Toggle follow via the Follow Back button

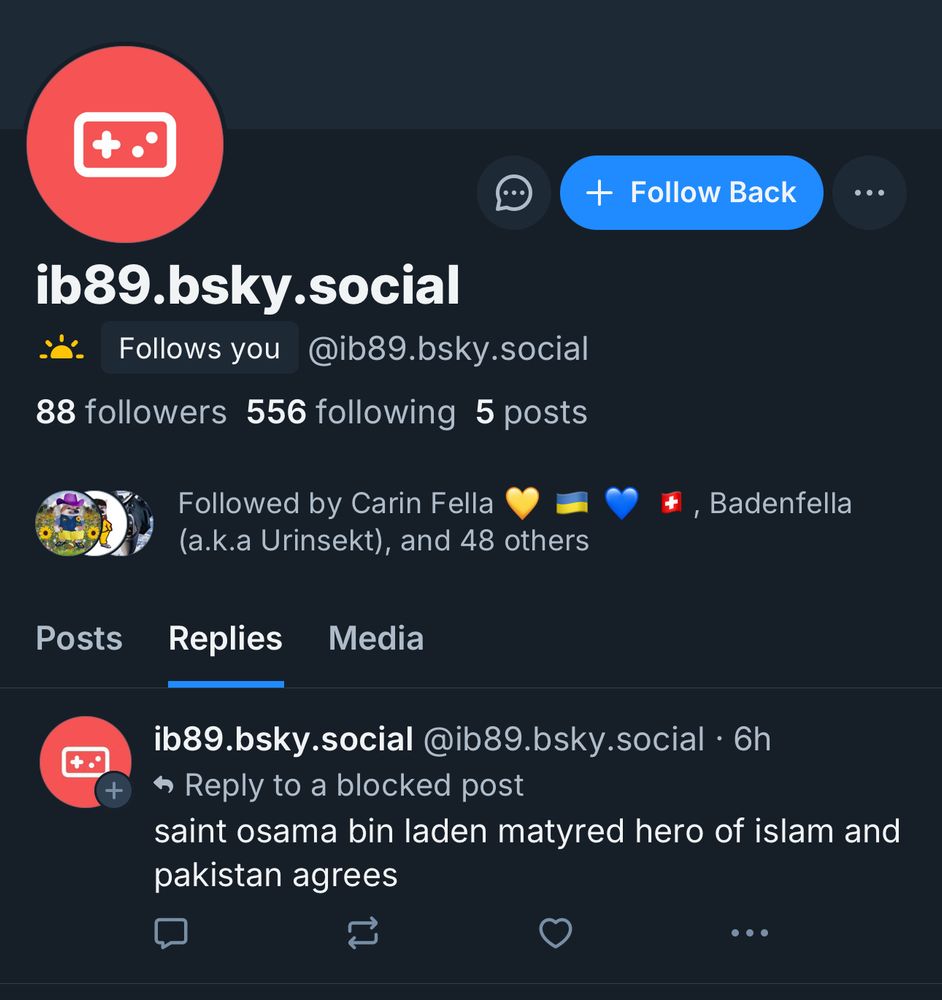coord(691,193)
